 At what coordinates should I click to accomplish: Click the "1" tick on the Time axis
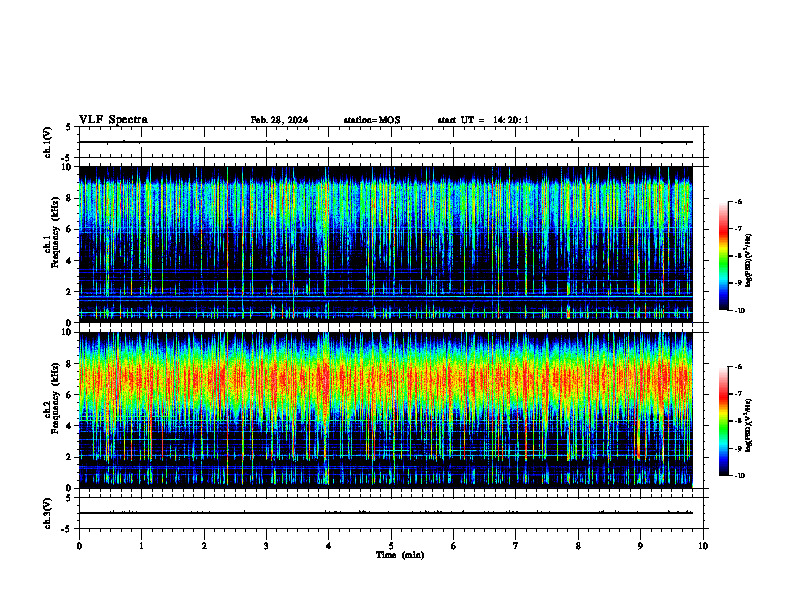pyautogui.click(x=141, y=546)
